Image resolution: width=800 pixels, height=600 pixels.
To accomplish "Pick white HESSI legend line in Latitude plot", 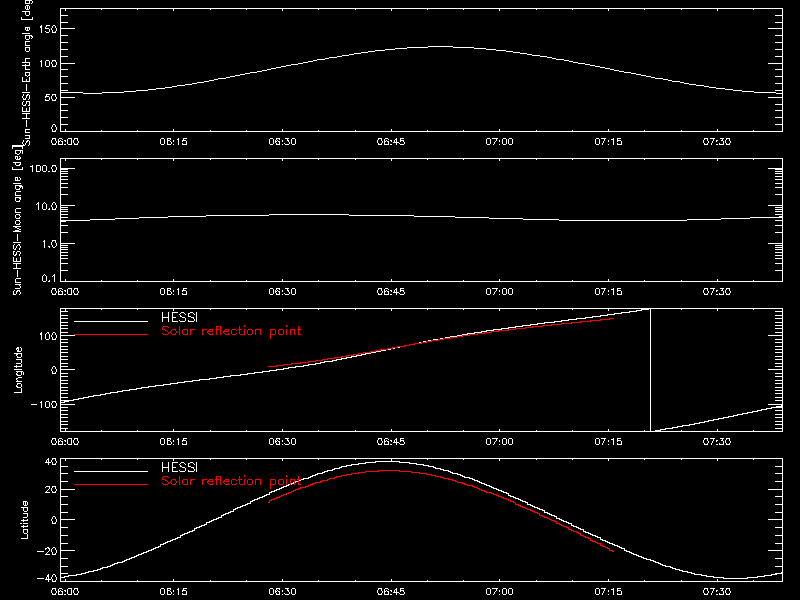I will (x=111, y=471).
